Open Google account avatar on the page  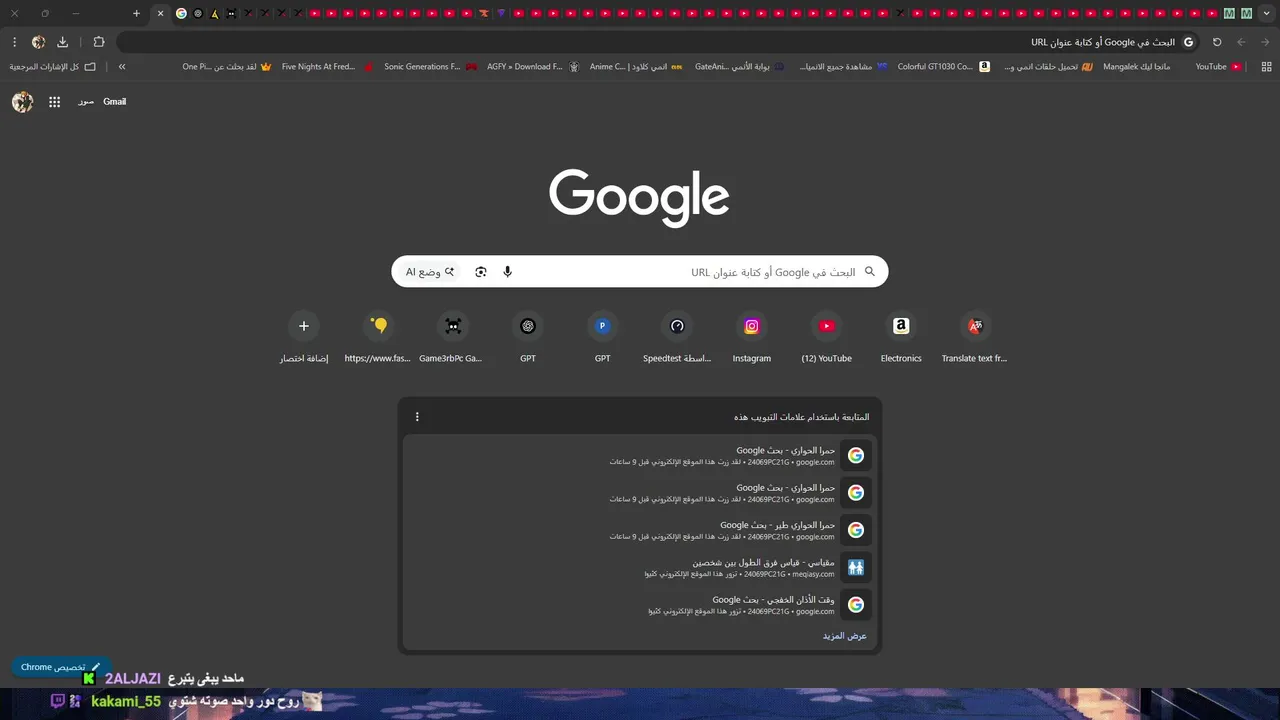[x=23, y=102]
